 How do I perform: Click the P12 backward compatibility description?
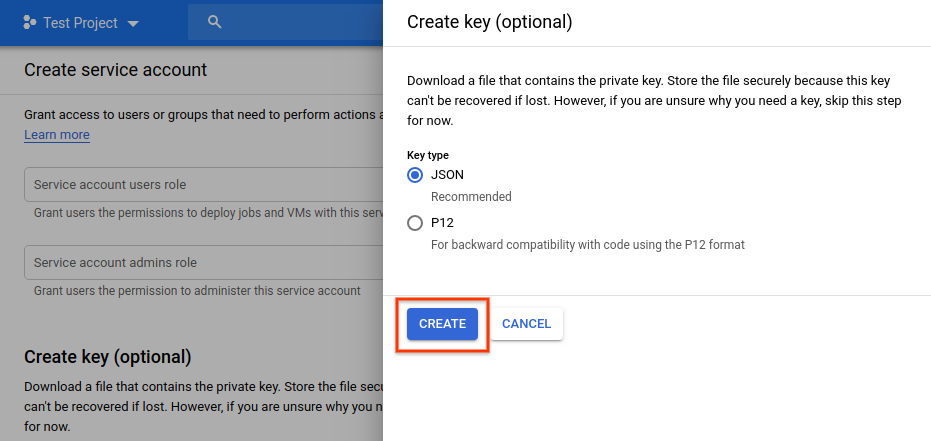[587, 244]
